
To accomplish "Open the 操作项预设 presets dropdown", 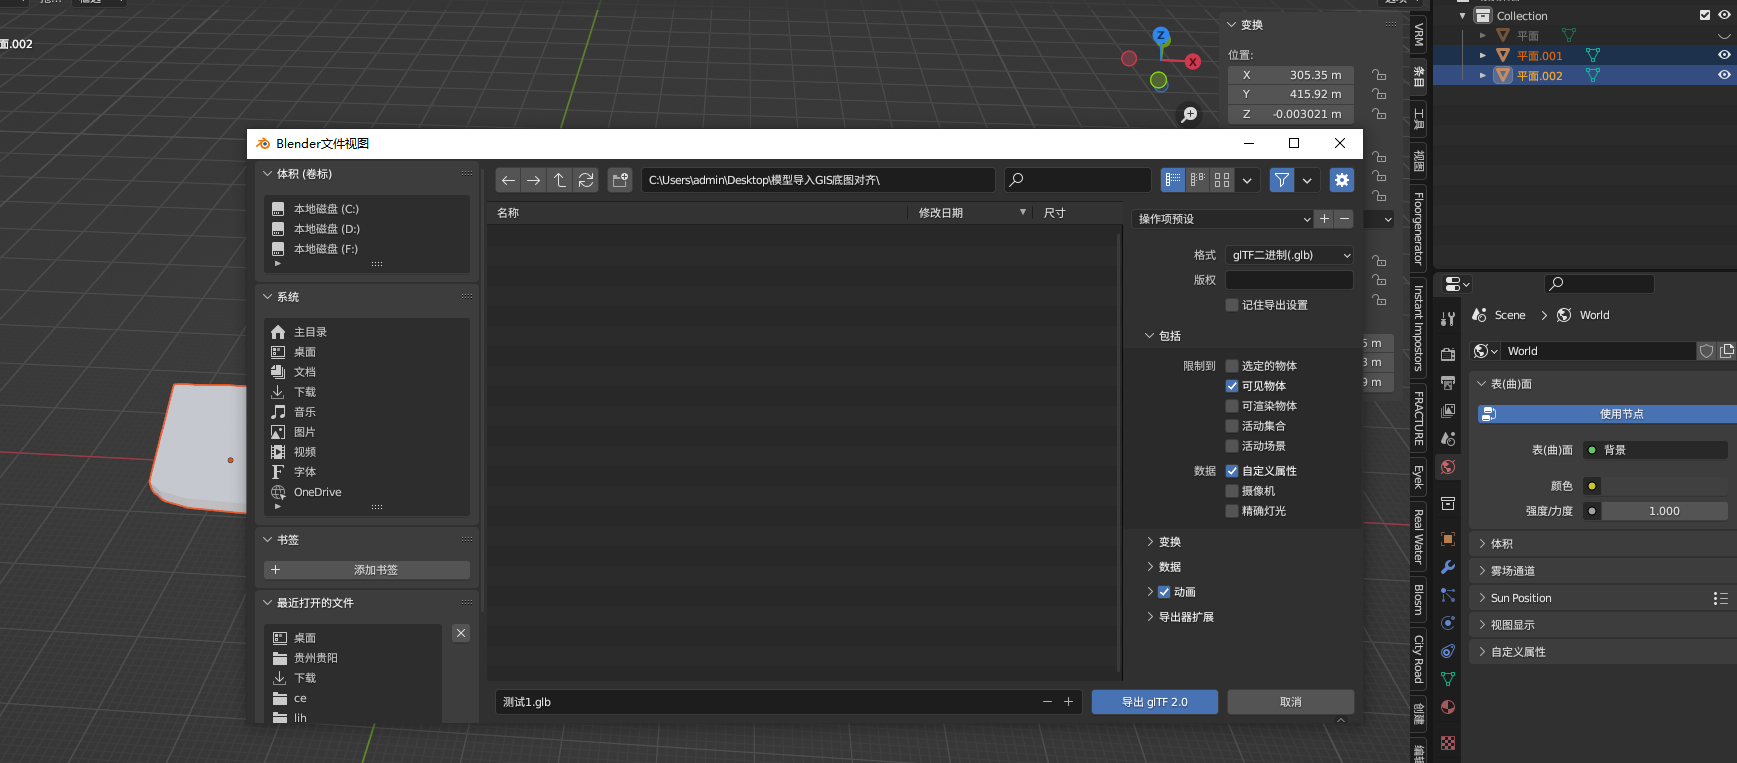I will coord(1222,219).
